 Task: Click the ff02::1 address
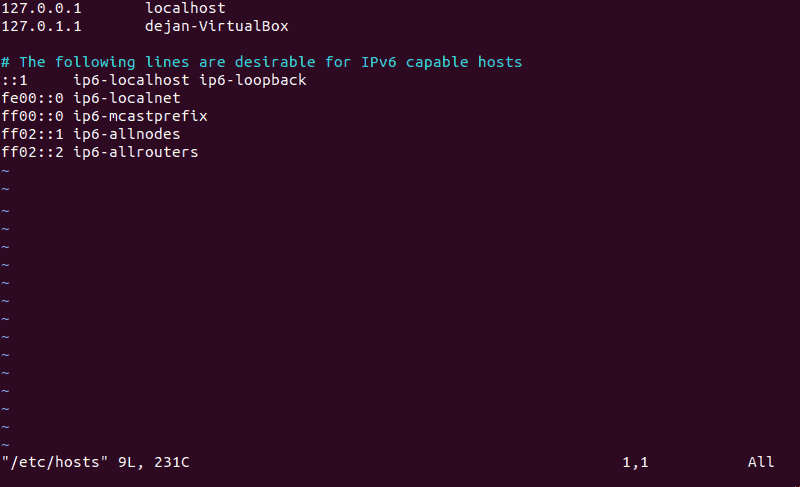click(x=32, y=134)
